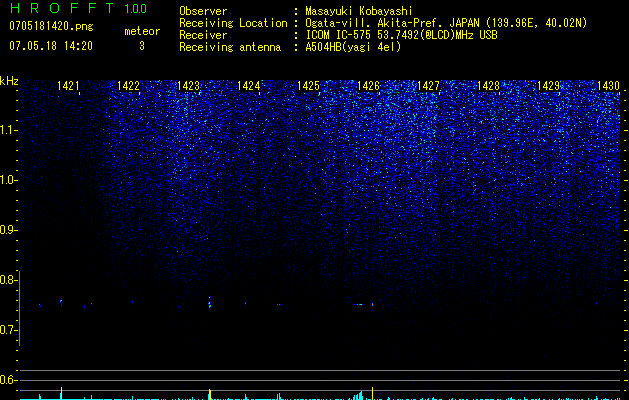Click the 1428 time marker
The image size is (629, 400).
point(489,86)
